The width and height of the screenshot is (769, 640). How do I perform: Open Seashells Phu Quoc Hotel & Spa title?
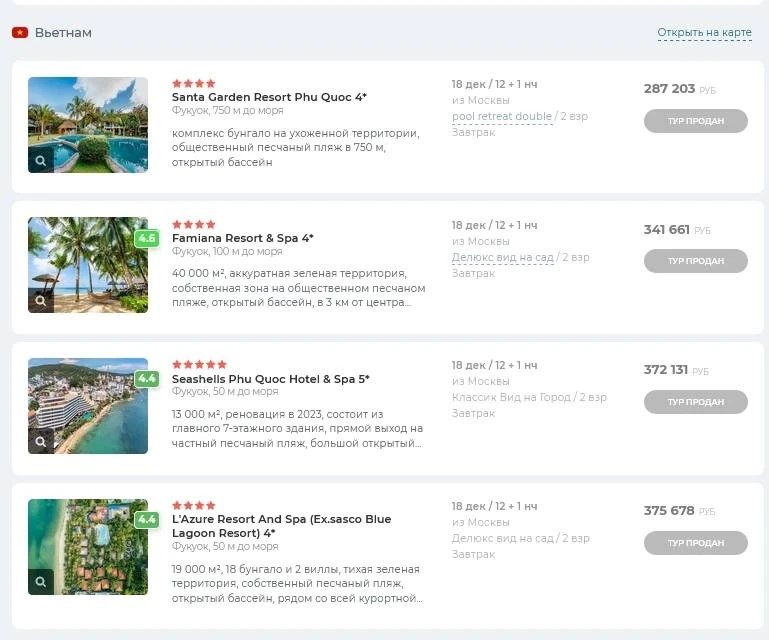270,379
